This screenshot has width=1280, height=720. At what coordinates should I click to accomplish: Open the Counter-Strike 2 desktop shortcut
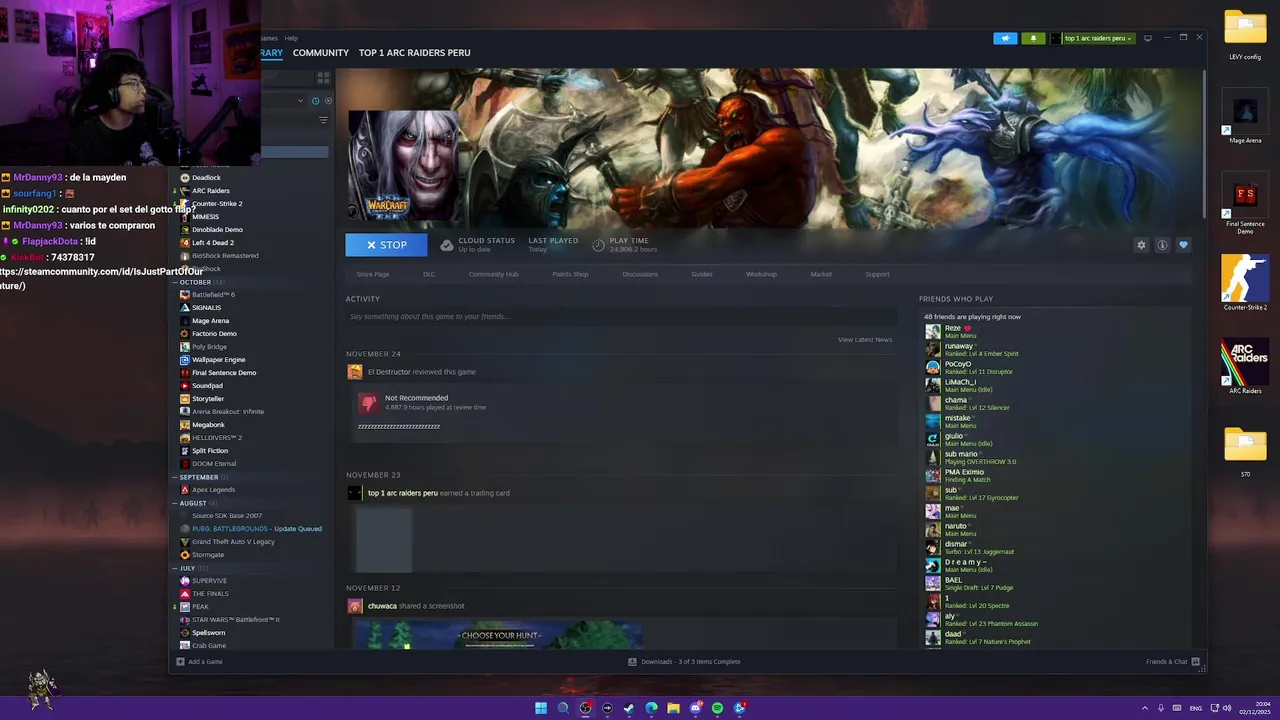click(x=1245, y=283)
